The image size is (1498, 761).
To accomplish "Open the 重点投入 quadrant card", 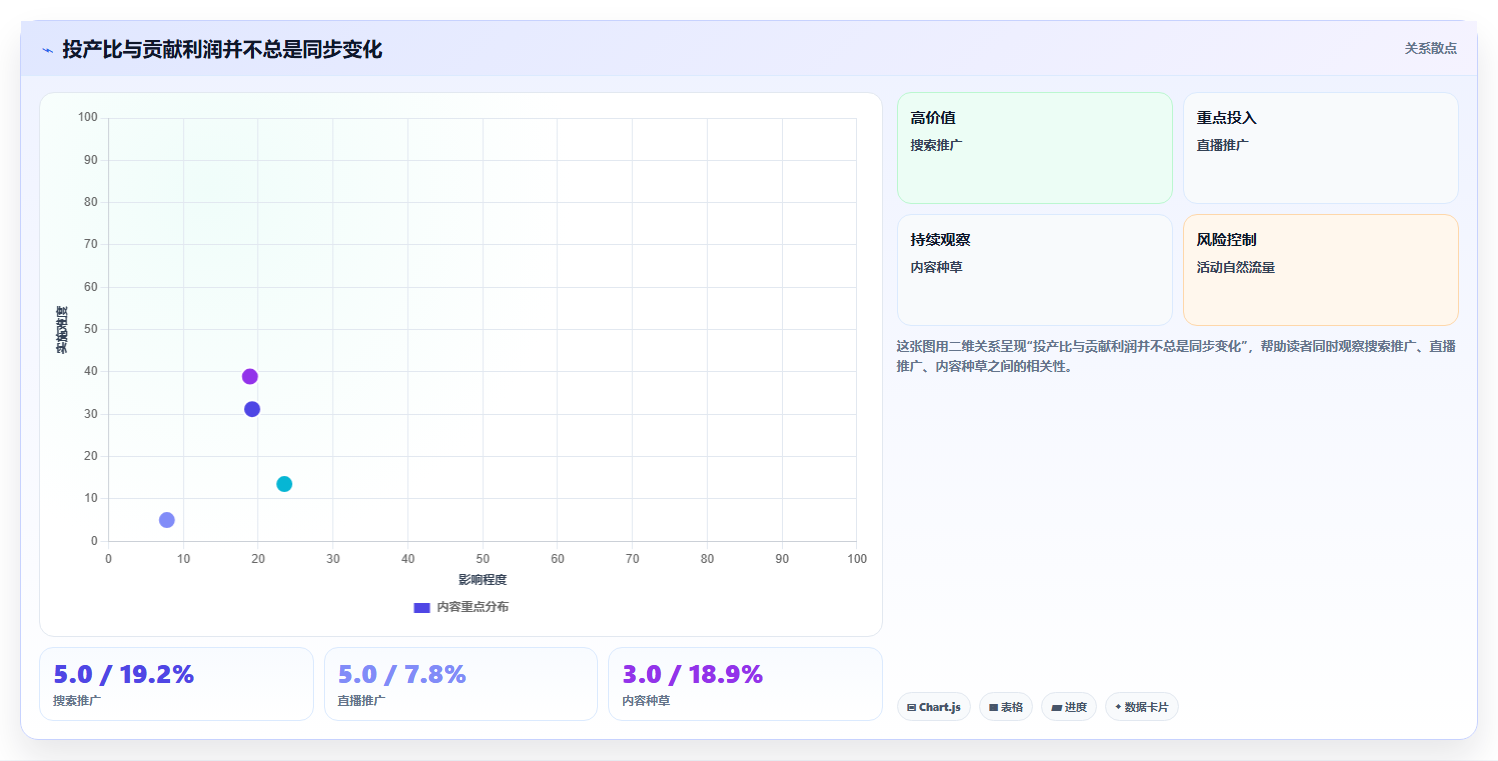I will (1321, 148).
